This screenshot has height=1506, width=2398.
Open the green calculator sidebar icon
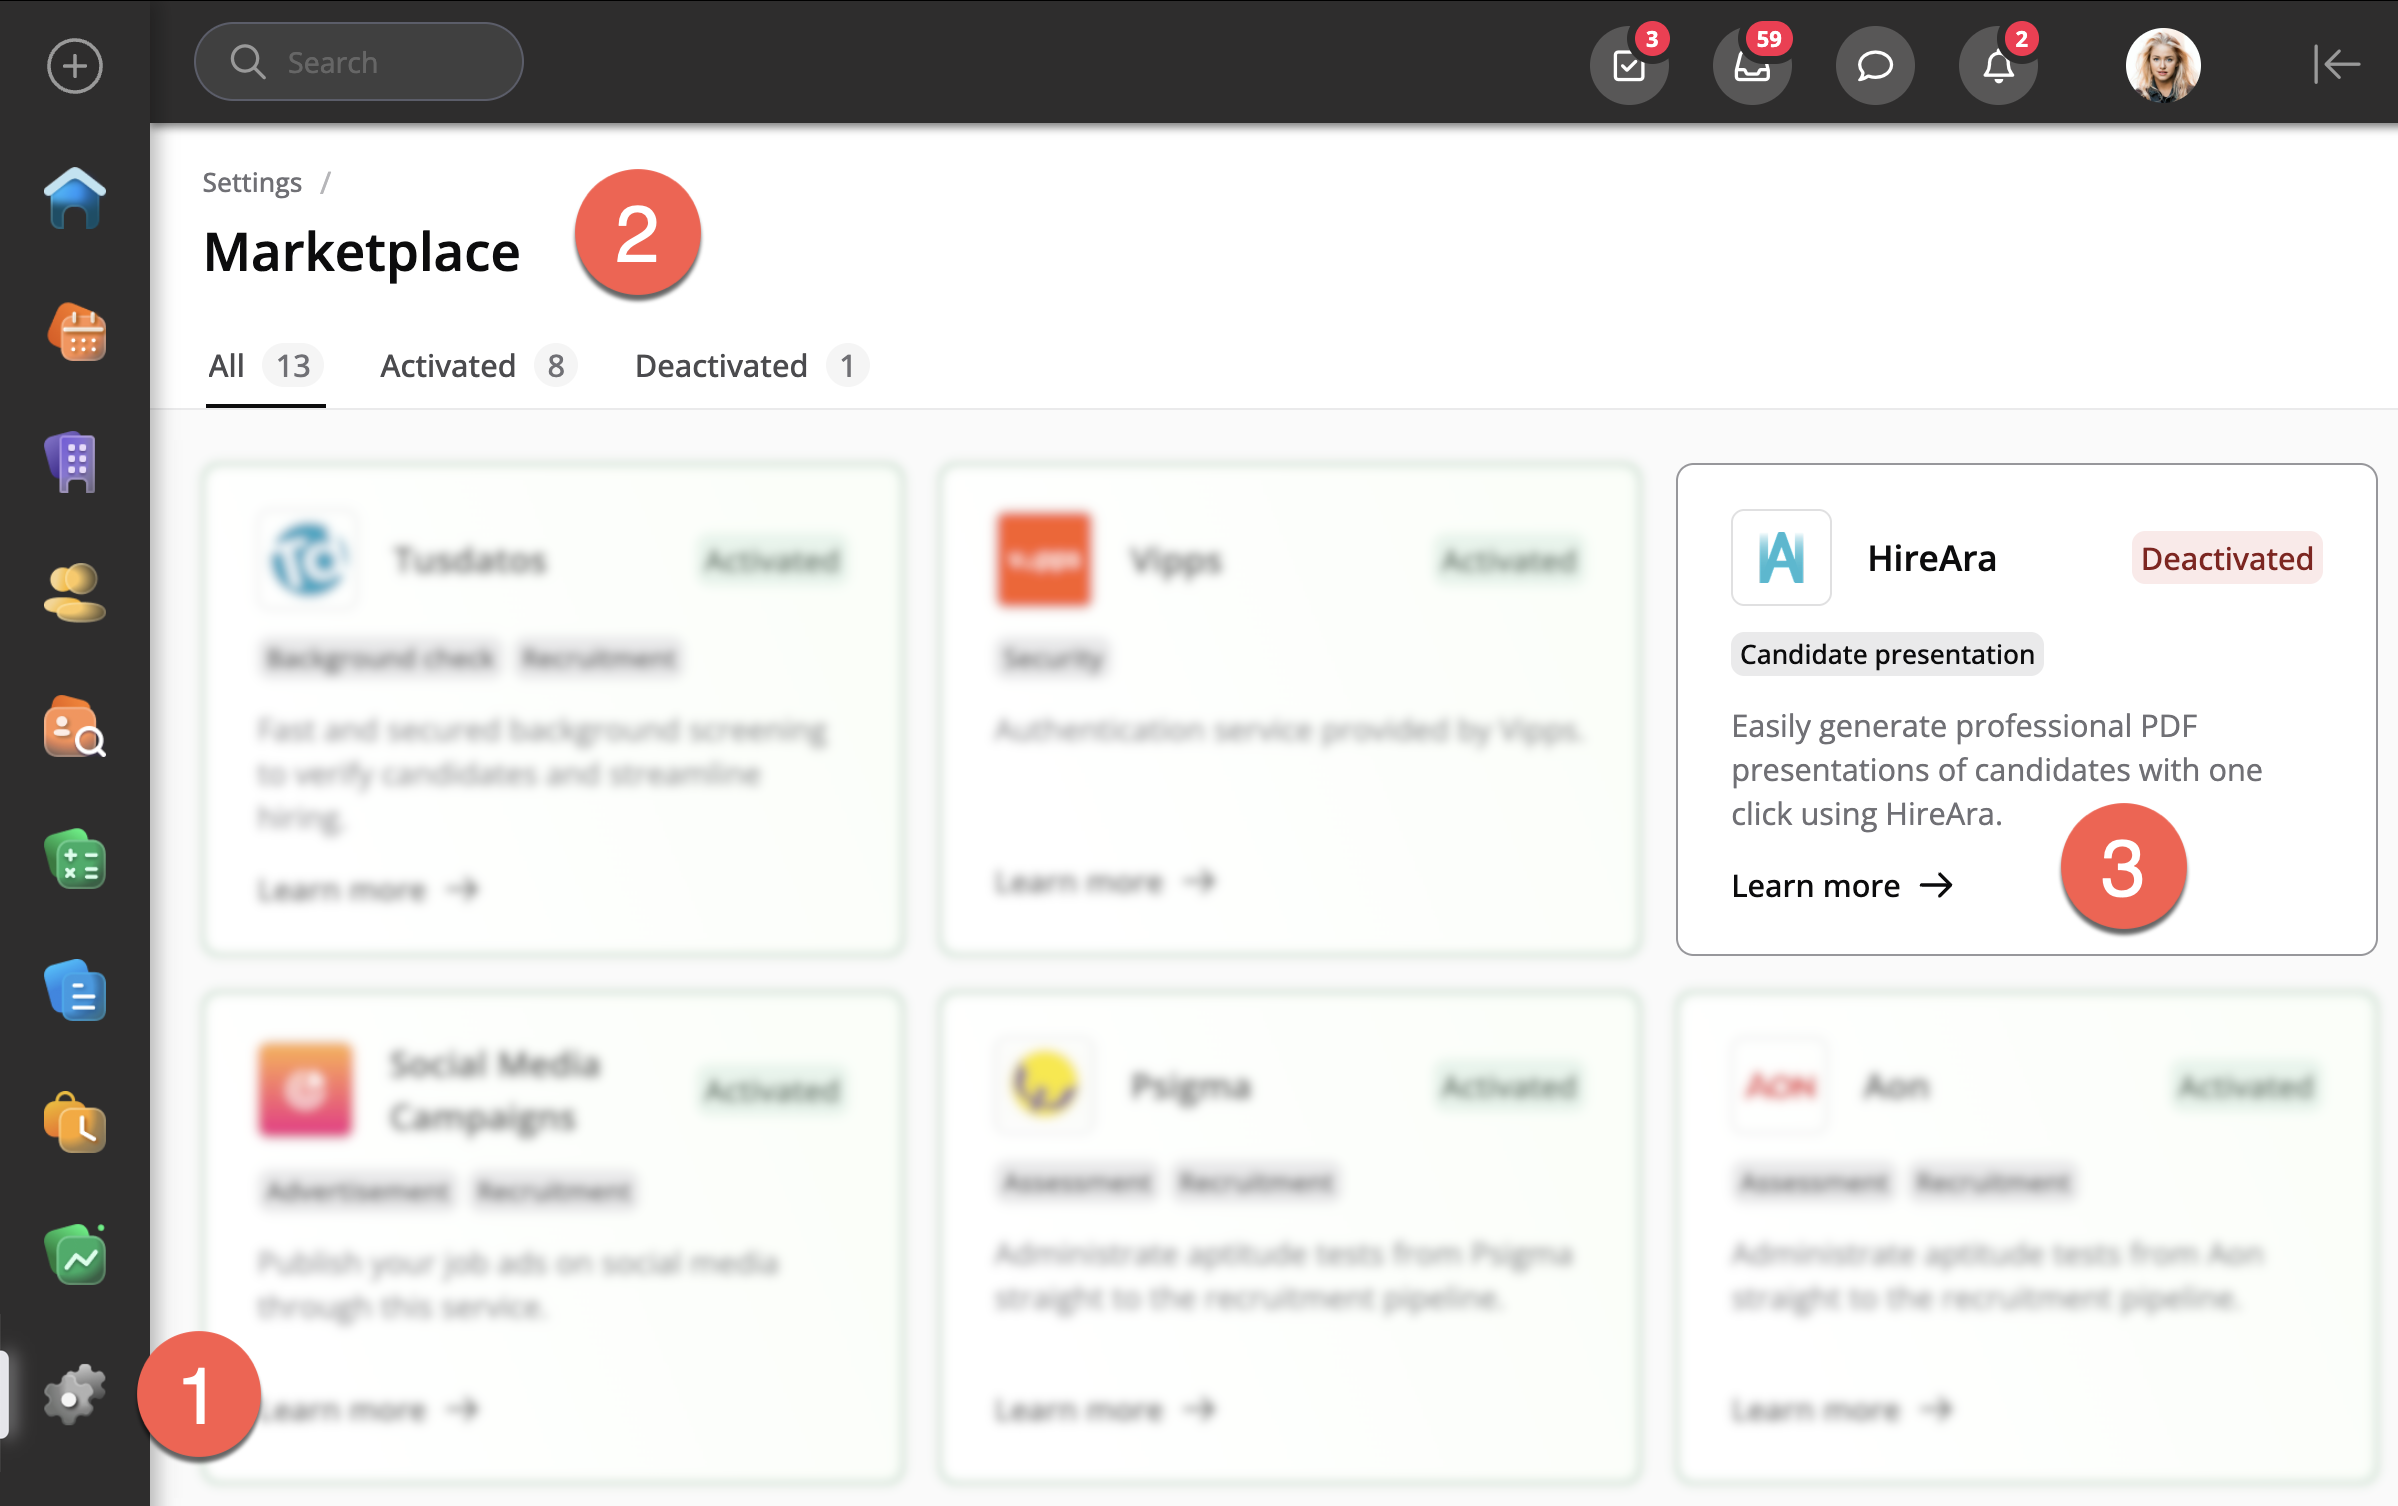[75, 860]
